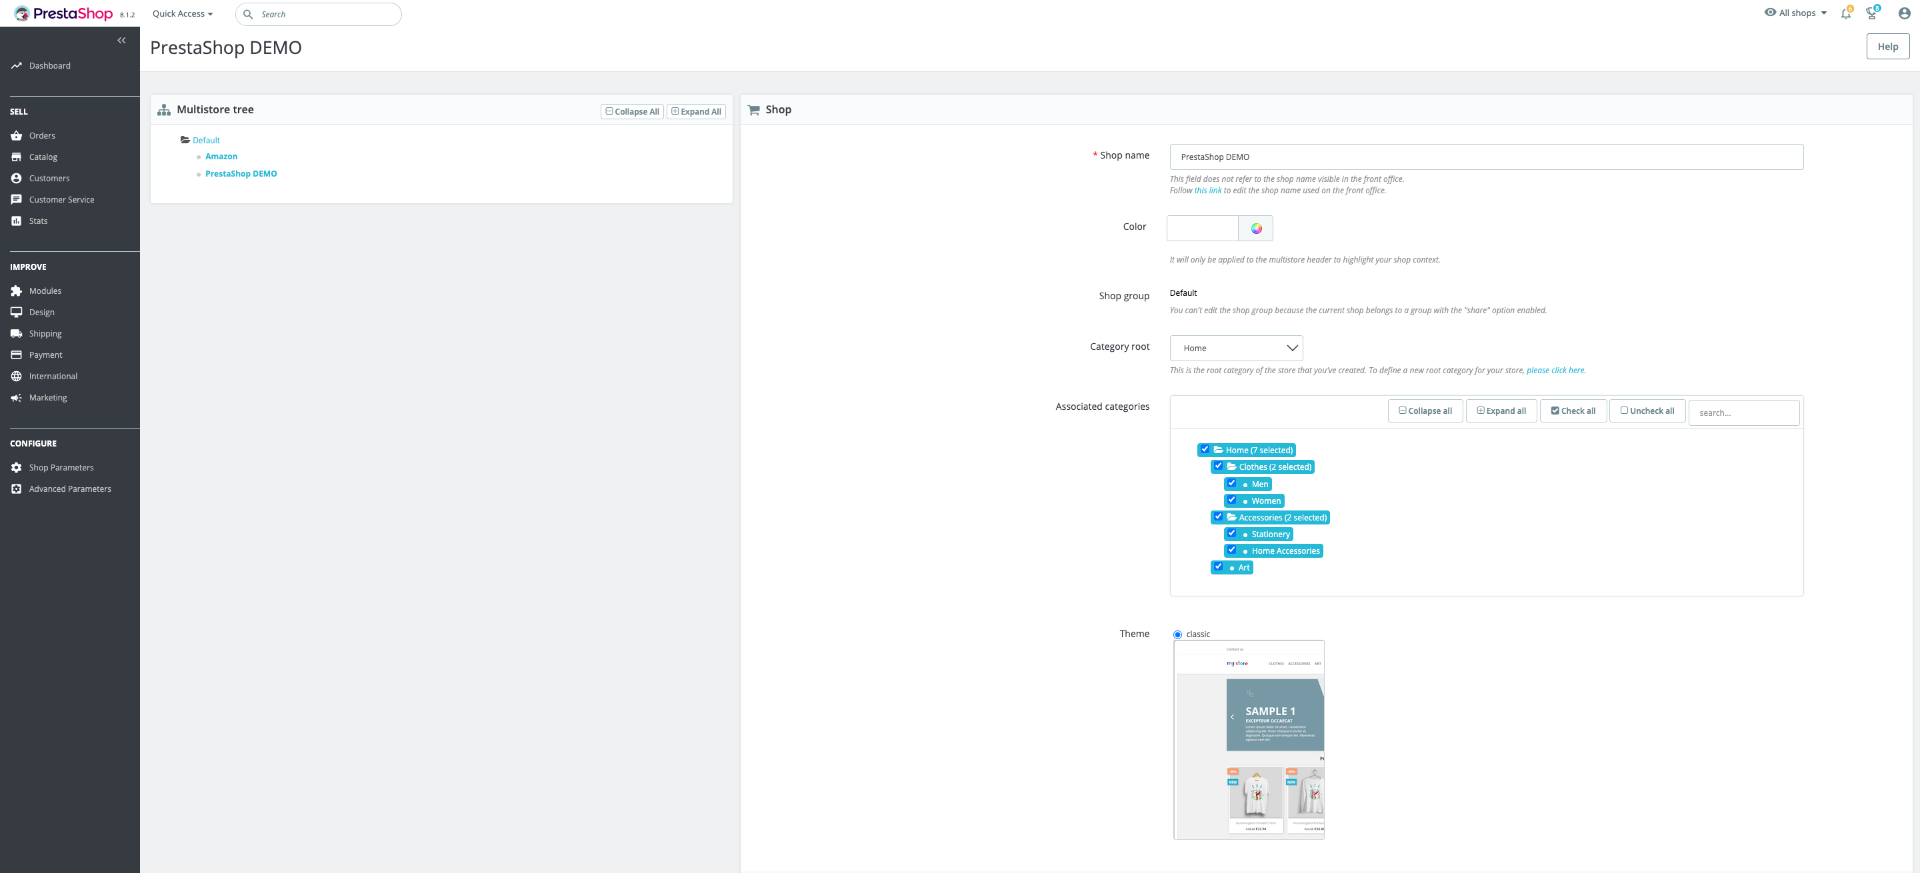Click Collapse All in Multistore tree
Image resolution: width=1920 pixels, height=873 pixels.
[x=632, y=112]
